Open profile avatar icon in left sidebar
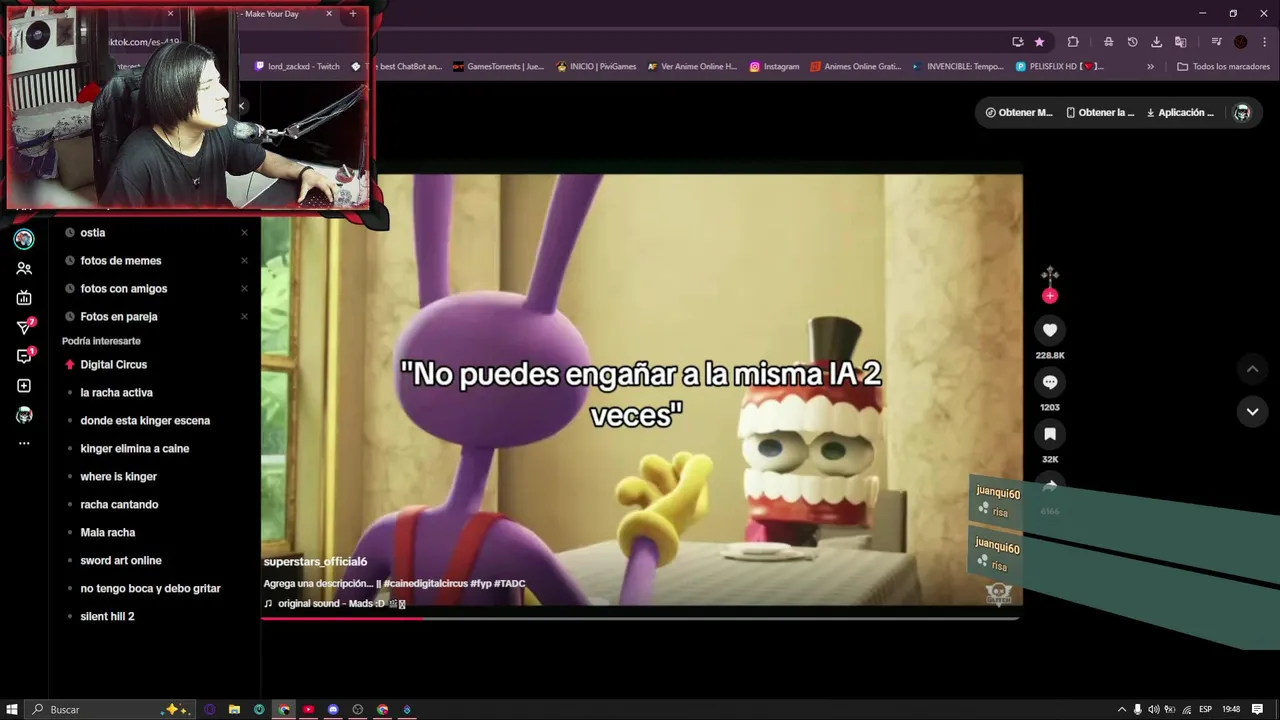Viewport: 1280px width, 720px height. click(x=24, y=415)
